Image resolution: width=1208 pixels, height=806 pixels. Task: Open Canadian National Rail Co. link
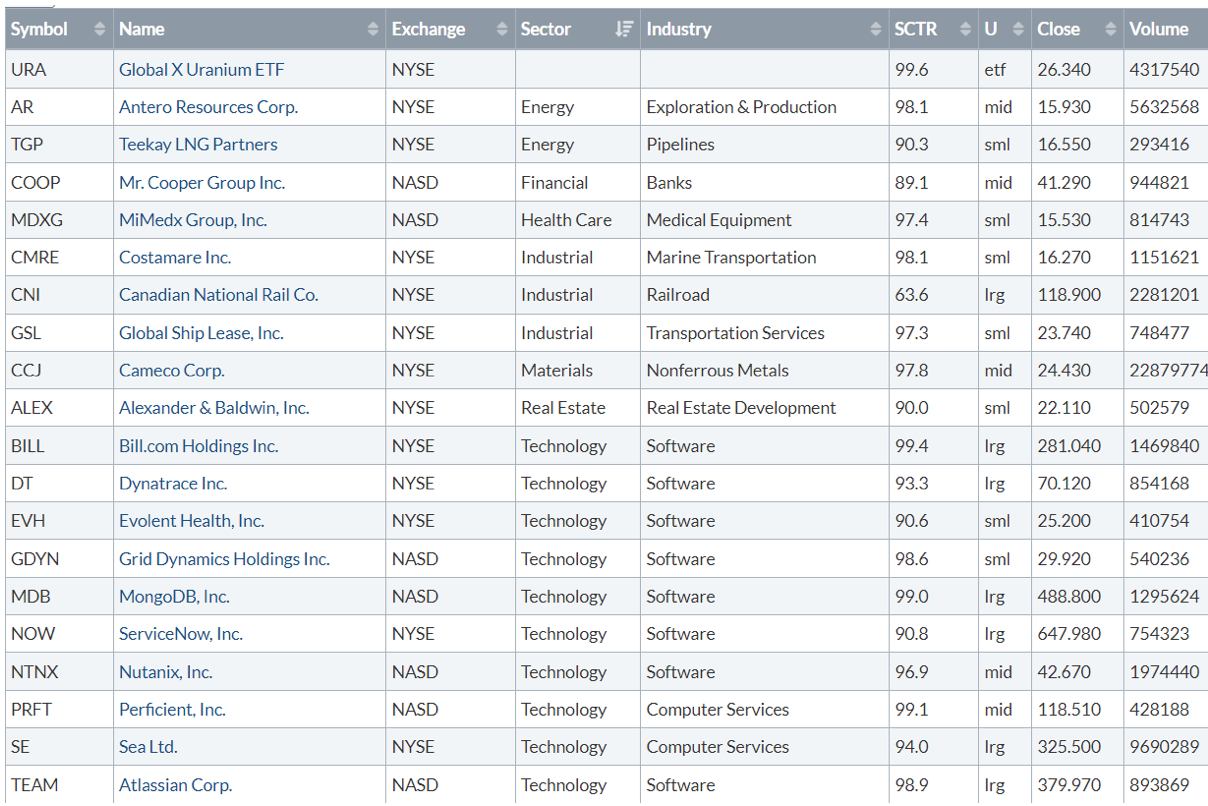(x=218, y=295)
